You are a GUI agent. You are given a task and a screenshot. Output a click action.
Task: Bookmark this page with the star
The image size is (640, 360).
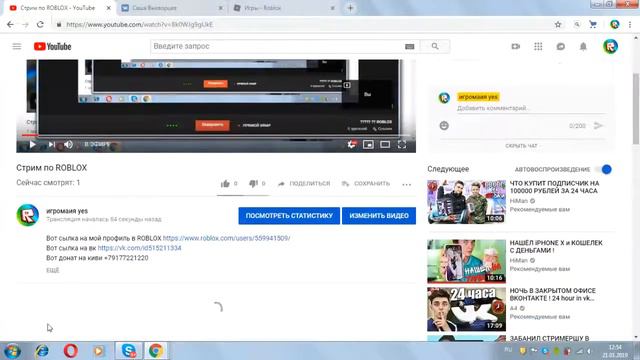point(558,24)
